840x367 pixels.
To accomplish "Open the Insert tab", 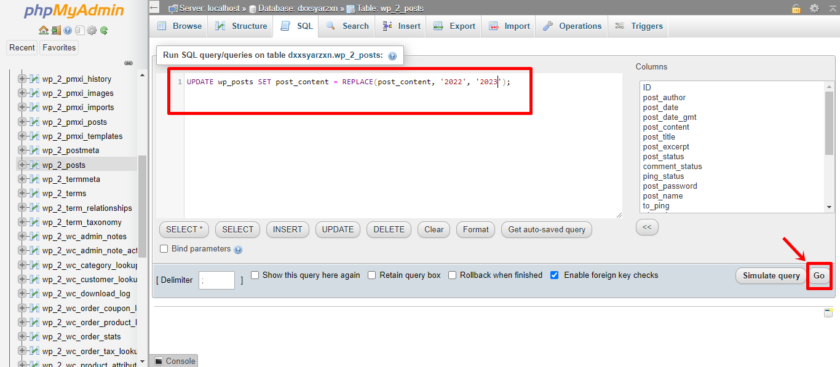I will point(401,26).
